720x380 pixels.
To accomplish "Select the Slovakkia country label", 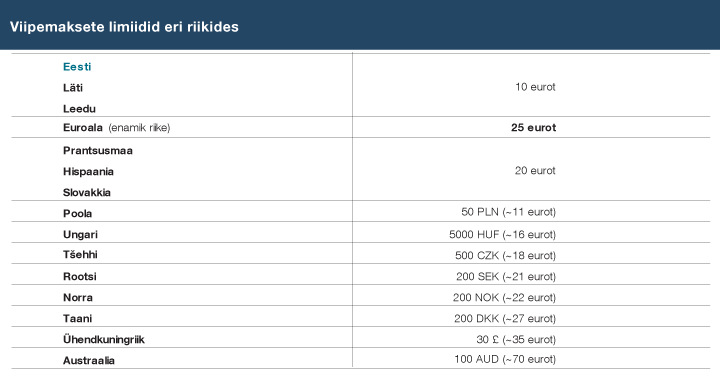I will (87, 192).
